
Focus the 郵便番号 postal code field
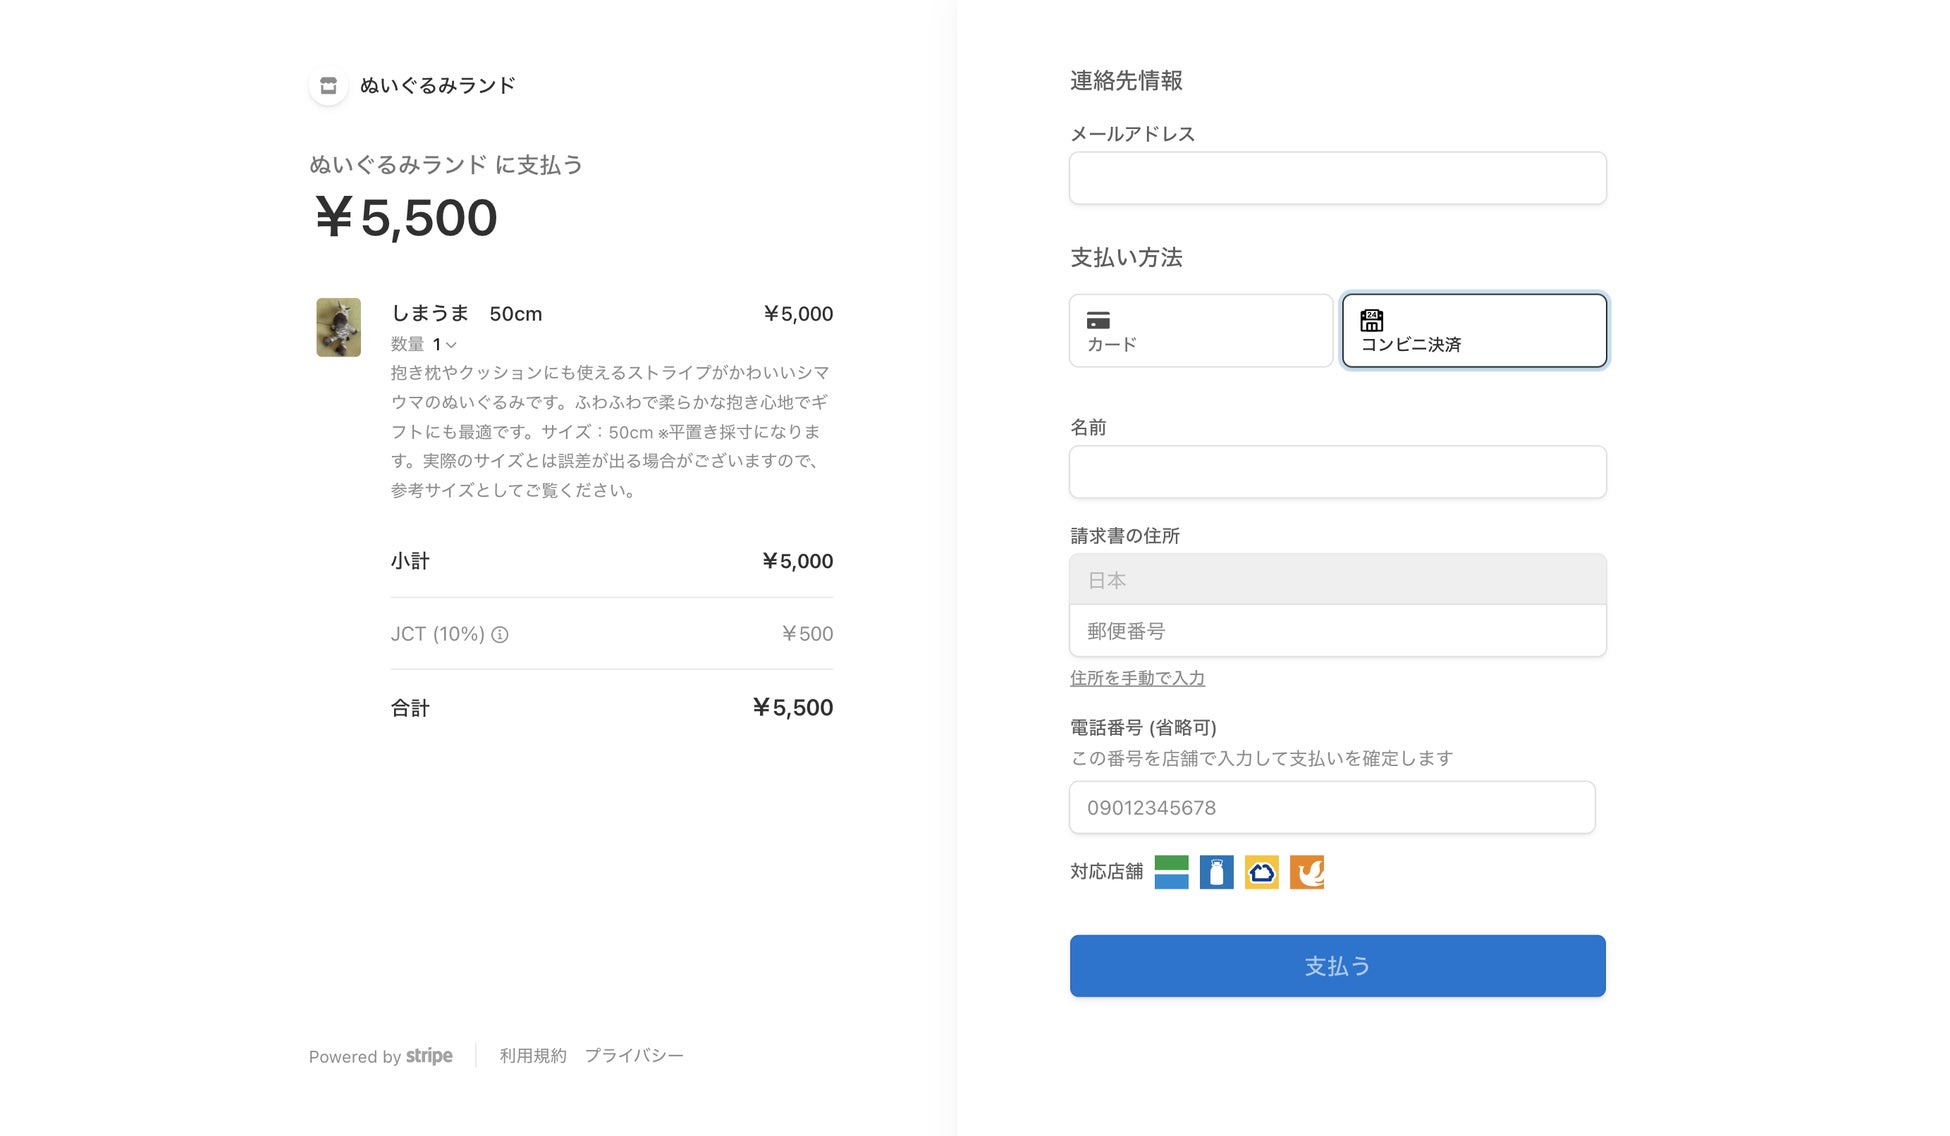1337,631
